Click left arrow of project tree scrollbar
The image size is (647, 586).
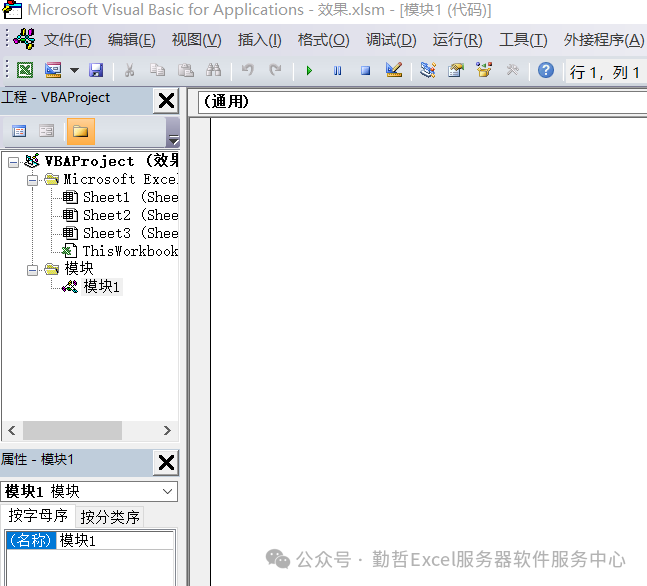tap(12, 430)
